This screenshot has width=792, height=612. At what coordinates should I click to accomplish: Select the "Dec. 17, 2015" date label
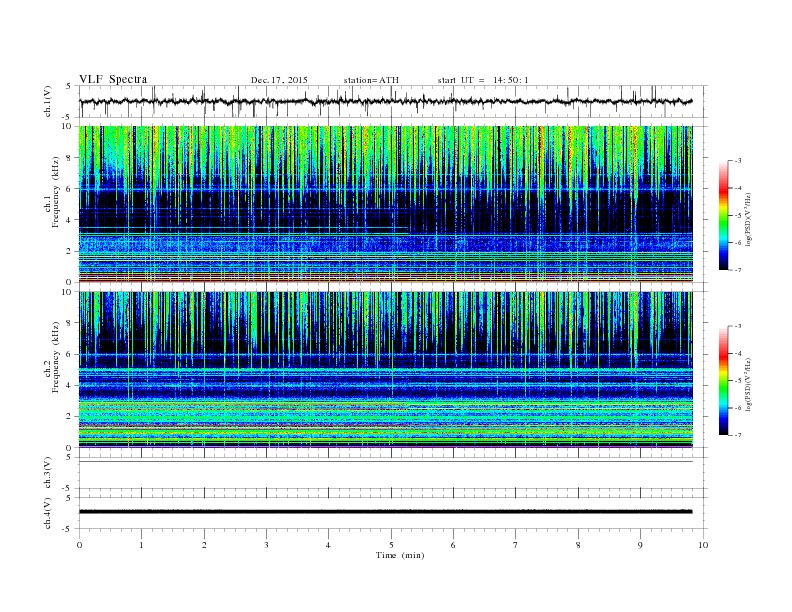[x=279, y=80]
